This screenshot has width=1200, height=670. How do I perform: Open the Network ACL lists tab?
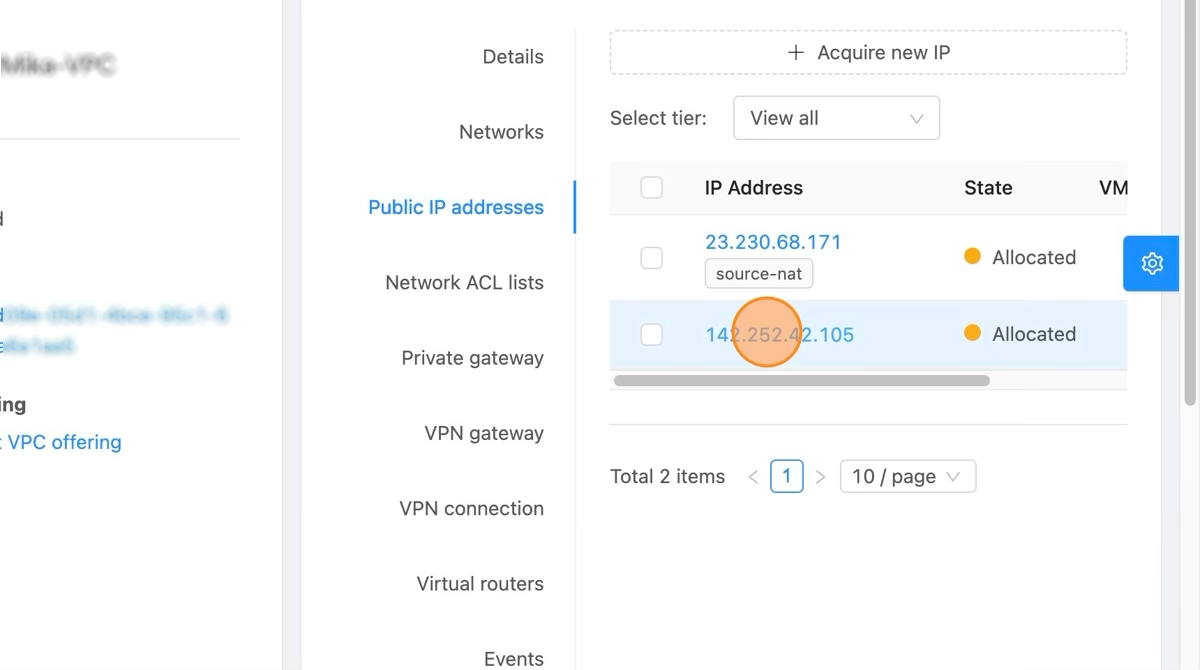tap(464, 283)
